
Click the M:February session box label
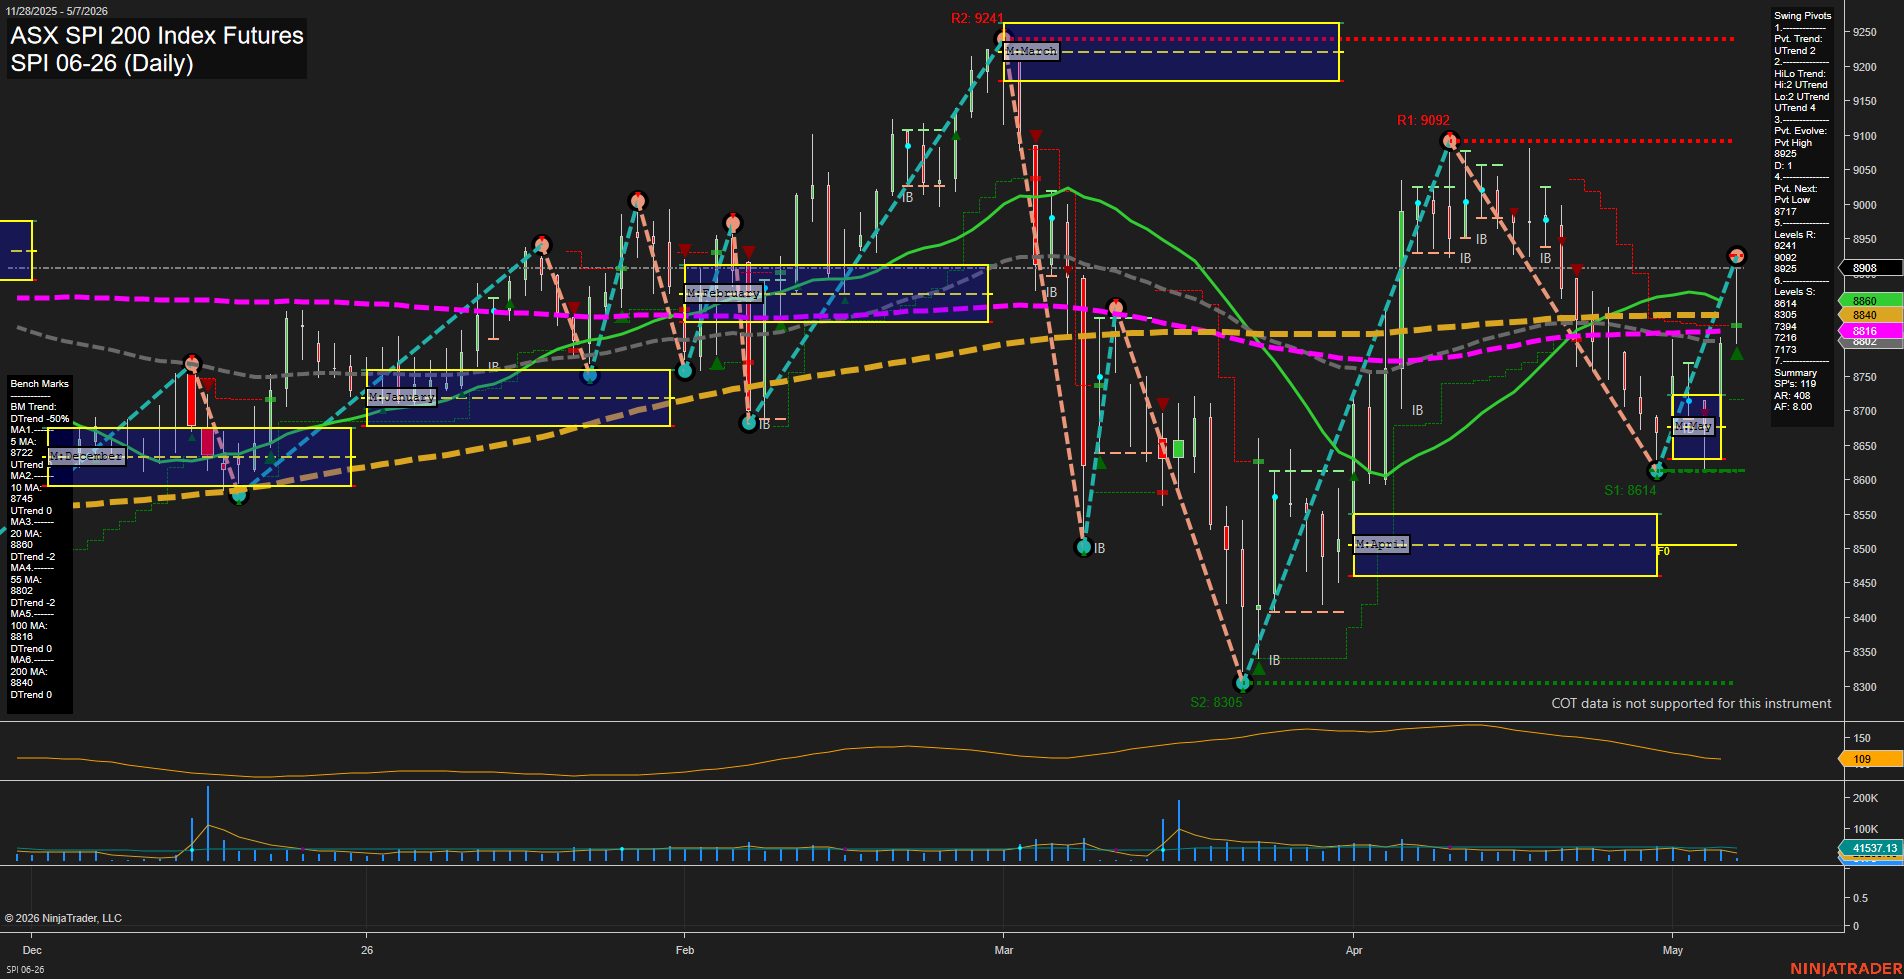pos(723,293)
